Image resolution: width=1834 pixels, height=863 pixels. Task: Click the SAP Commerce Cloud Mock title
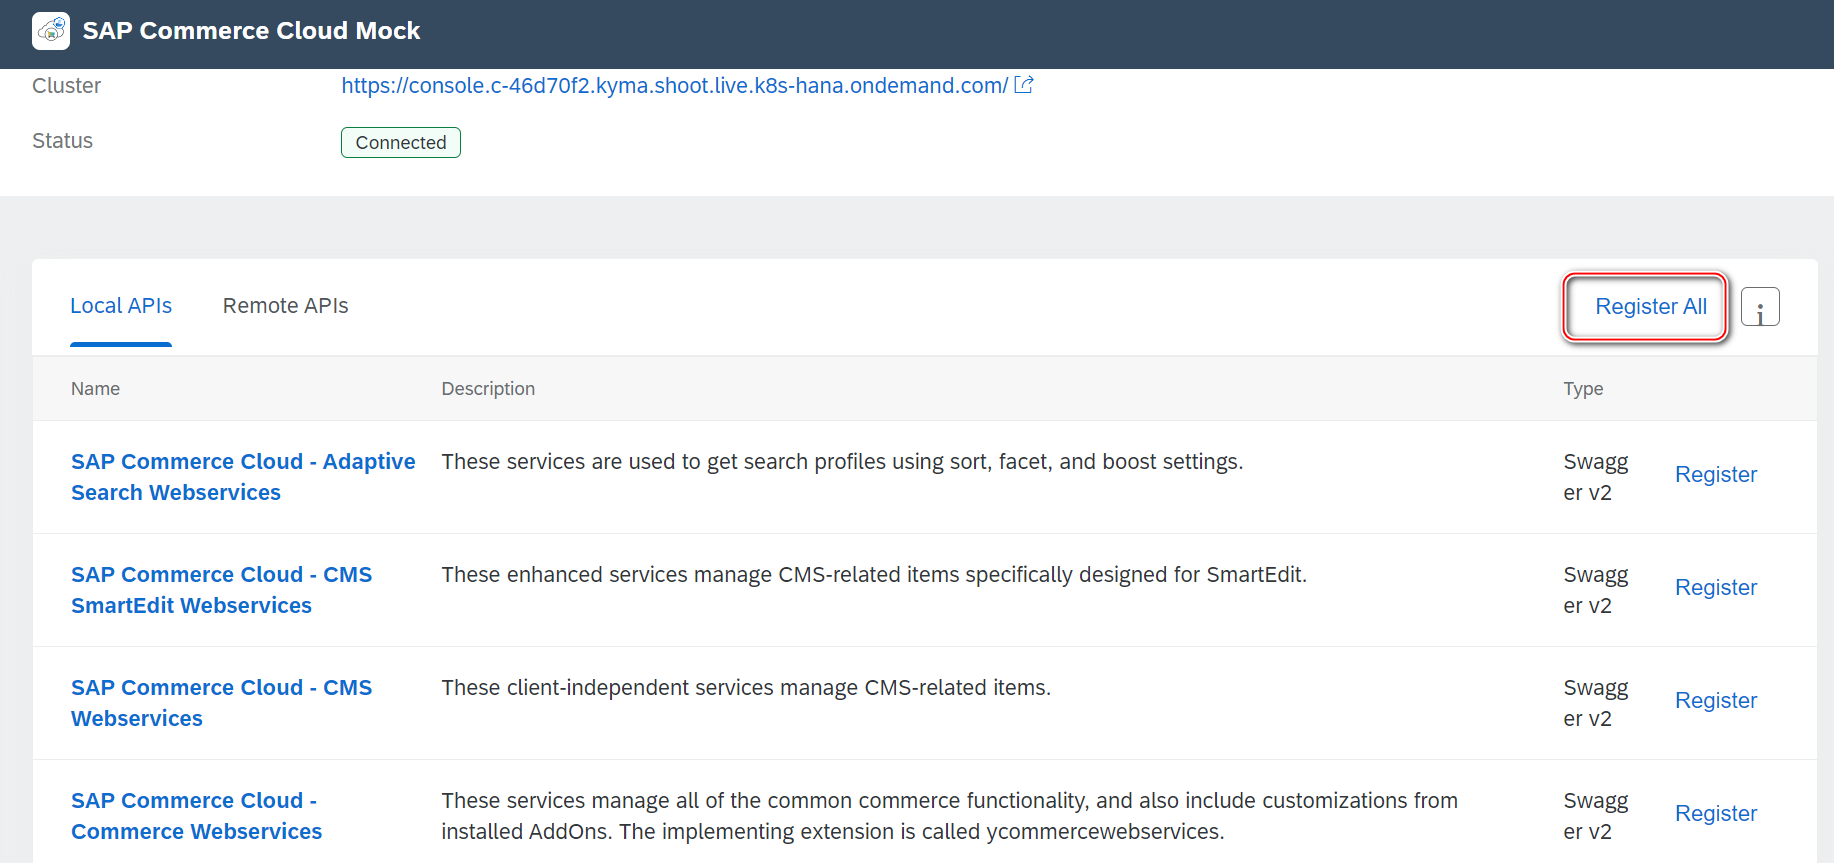click(x=251, y=31)
